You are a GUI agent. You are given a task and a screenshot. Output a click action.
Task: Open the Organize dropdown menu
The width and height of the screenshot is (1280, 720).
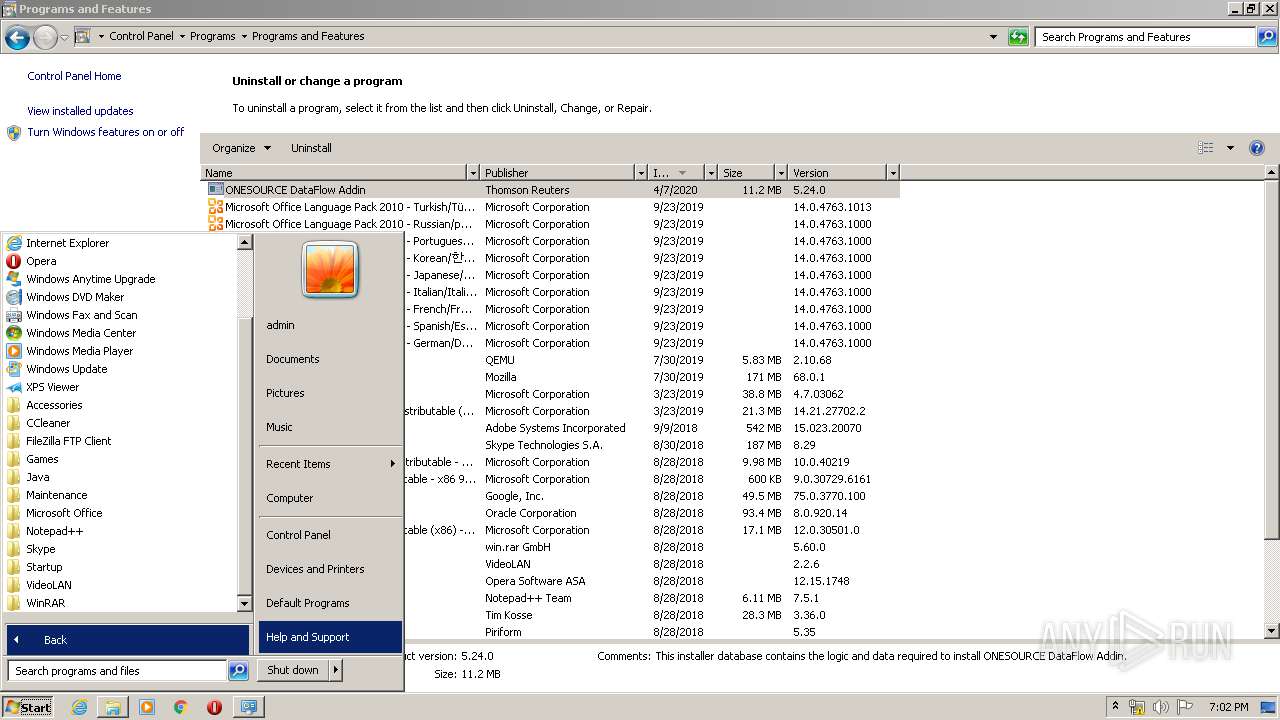click(x=241, y=148)
